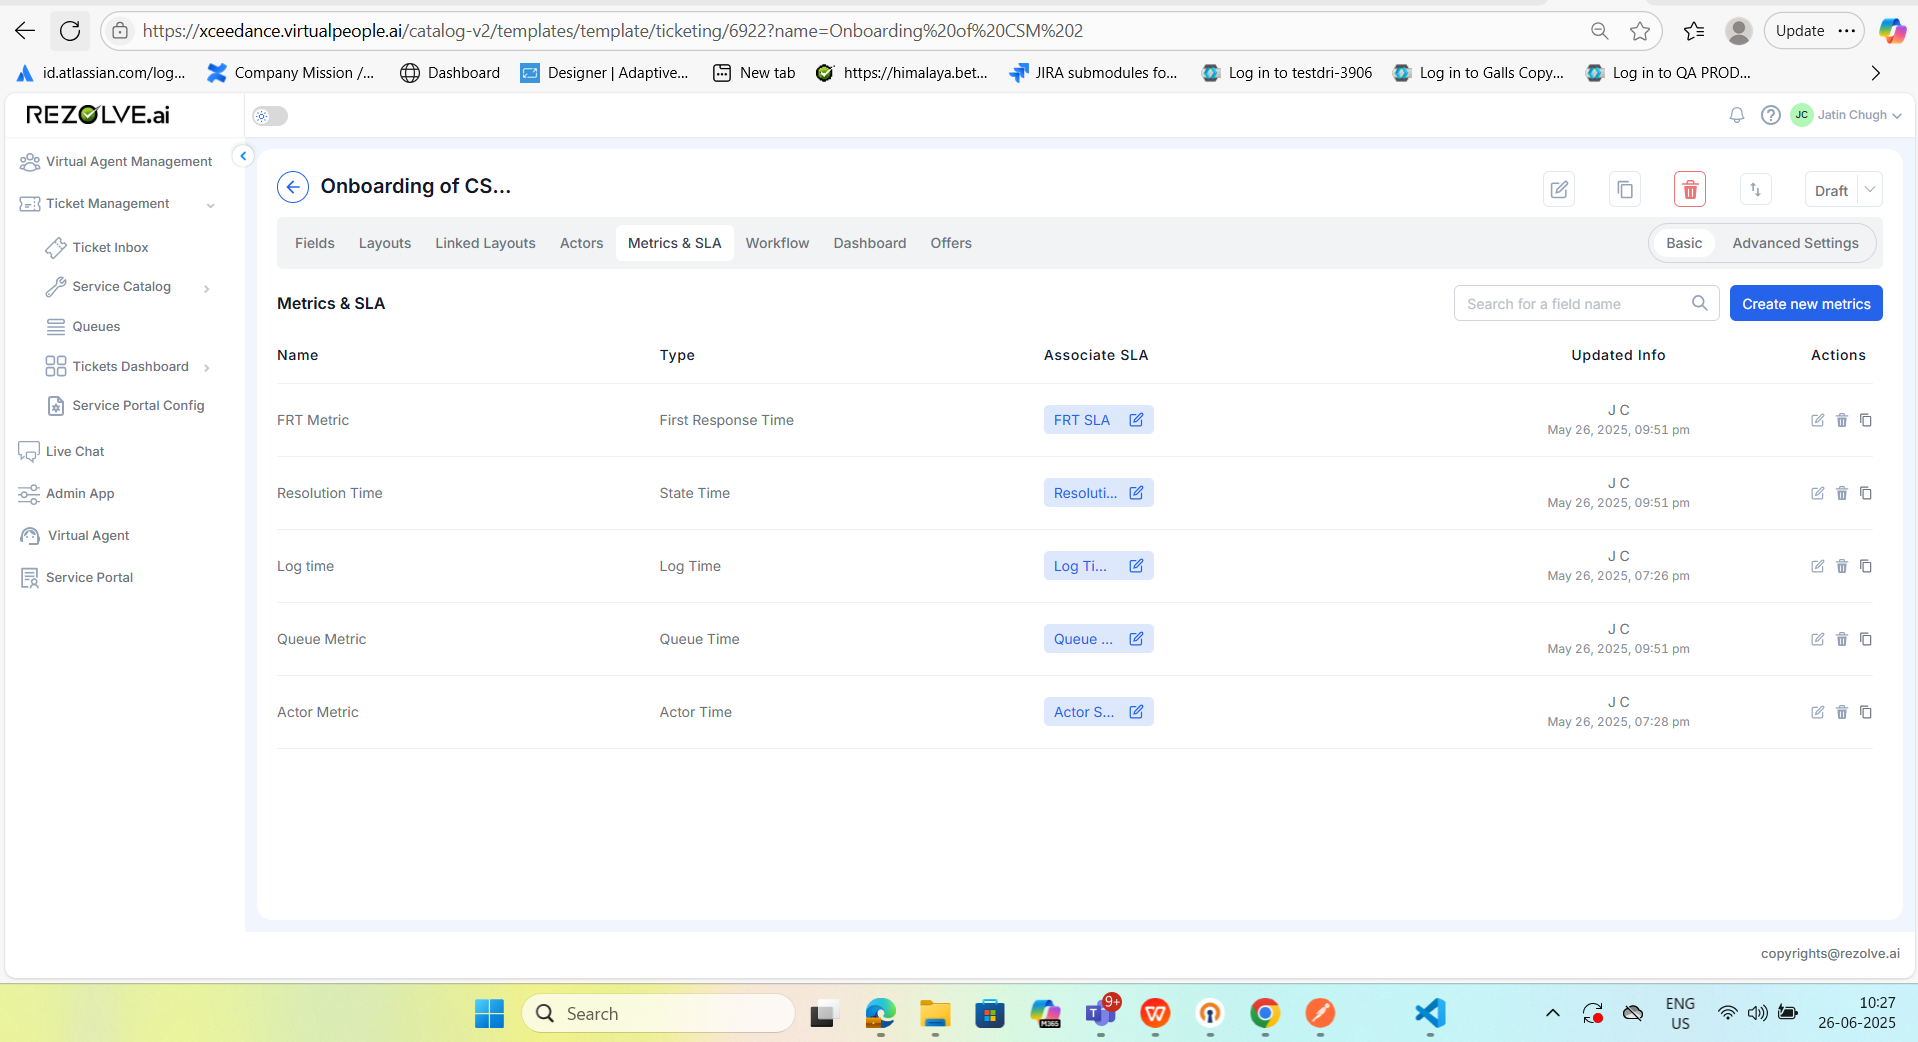Open Google Chrome from taskbar

tap(1264, 1014)
